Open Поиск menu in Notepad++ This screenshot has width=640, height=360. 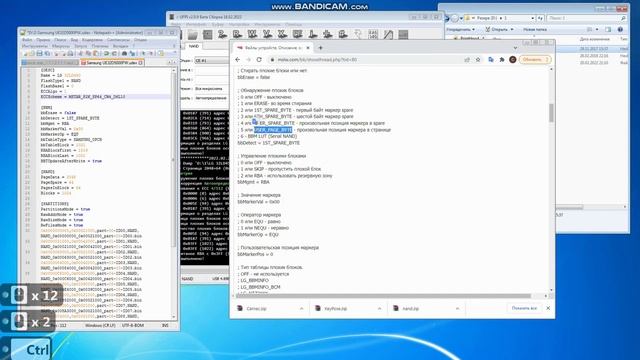click(x=60, y=40)
